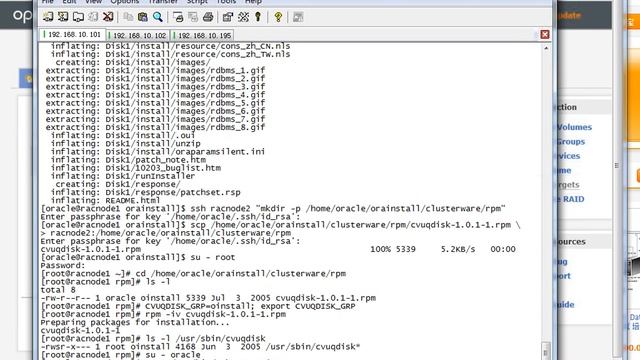Click the line 'inflating: Disk1/patch_note.htm'
This screenshot has height=360, width=640.
[128, 160]
